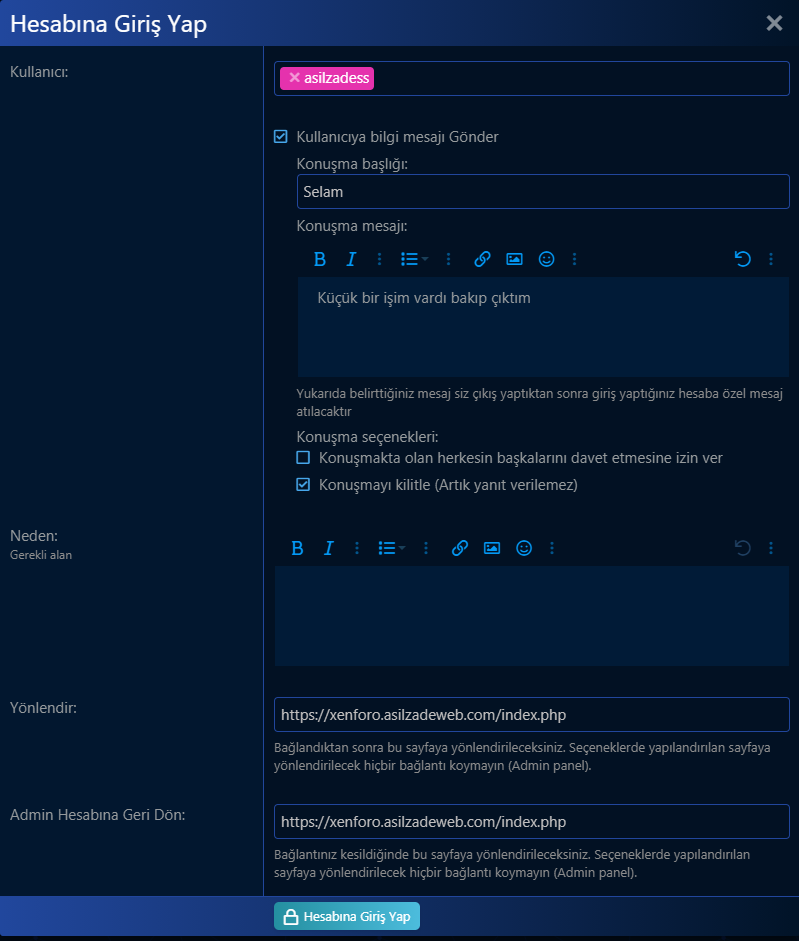Viewport: 799px width, 941px height.
Task: Open list dropdown in the conversation message editor
Action: 414,259
